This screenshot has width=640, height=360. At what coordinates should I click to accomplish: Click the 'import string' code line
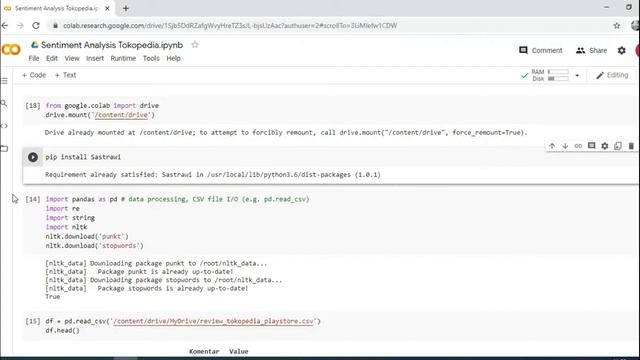tap(70, 218)
